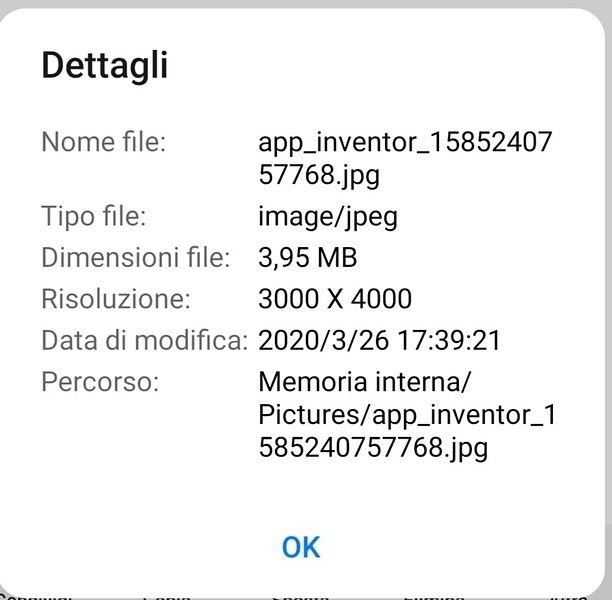Tap the partially hidden Condividi option

38,594
